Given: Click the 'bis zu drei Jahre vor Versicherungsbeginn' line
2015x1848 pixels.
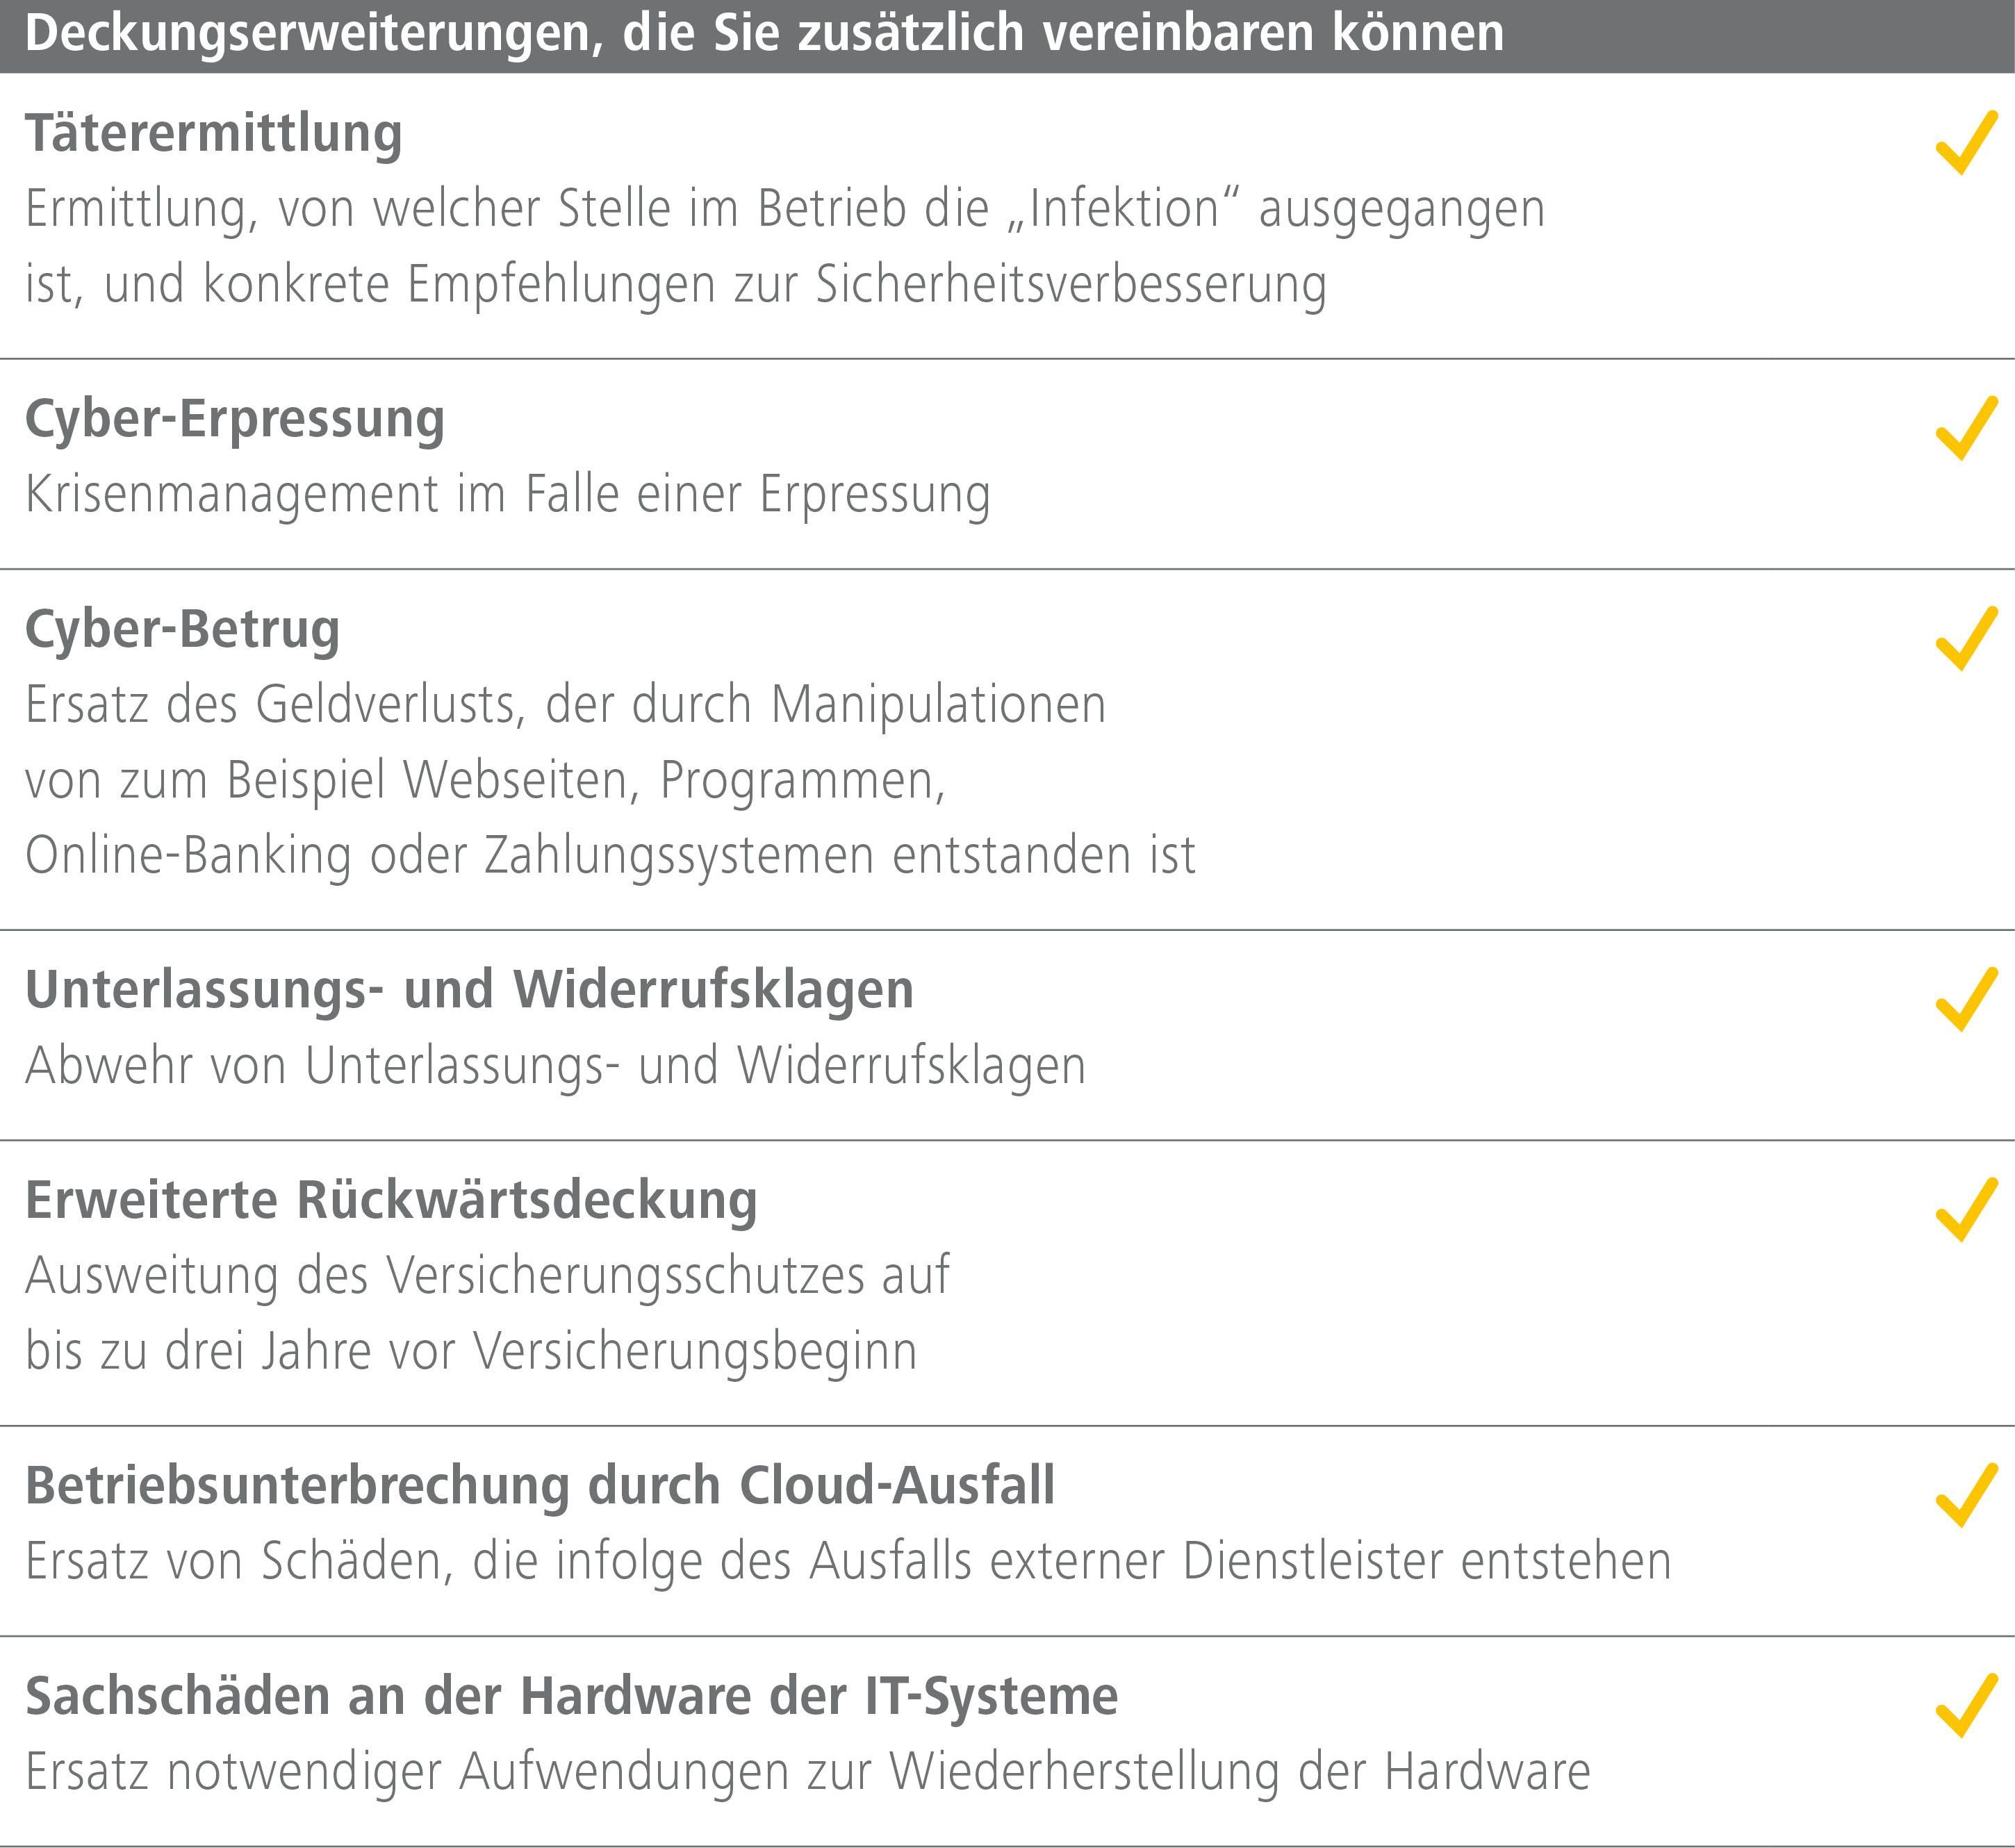Looking at the screenshot, I should [471, 1351].
